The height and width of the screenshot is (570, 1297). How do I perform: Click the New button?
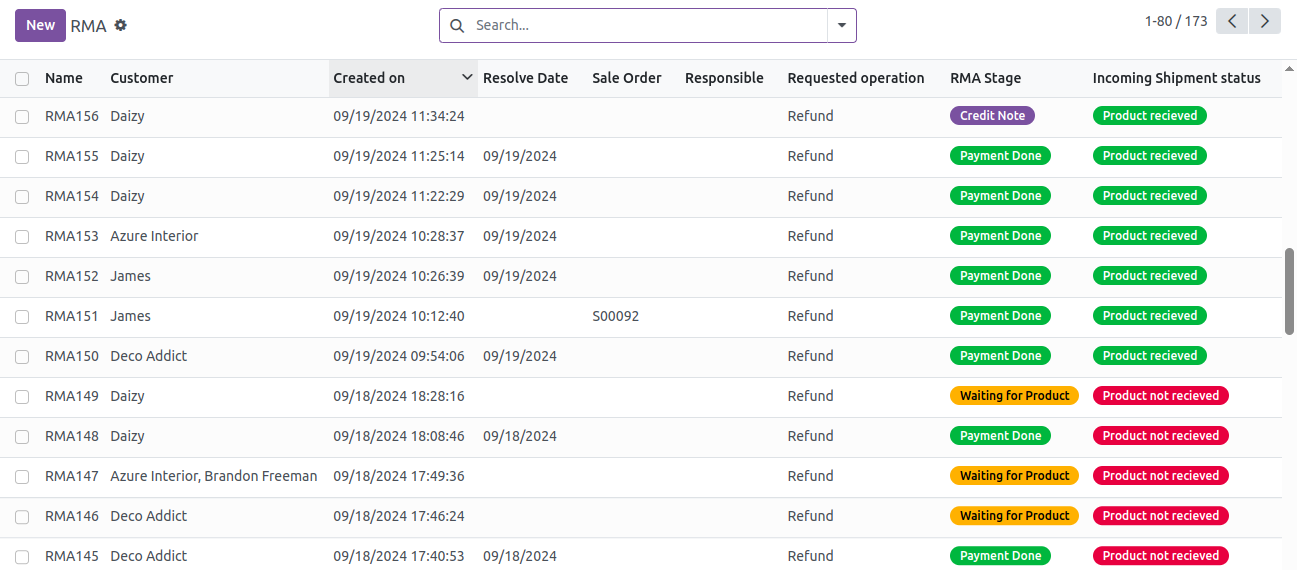point(40,25)
